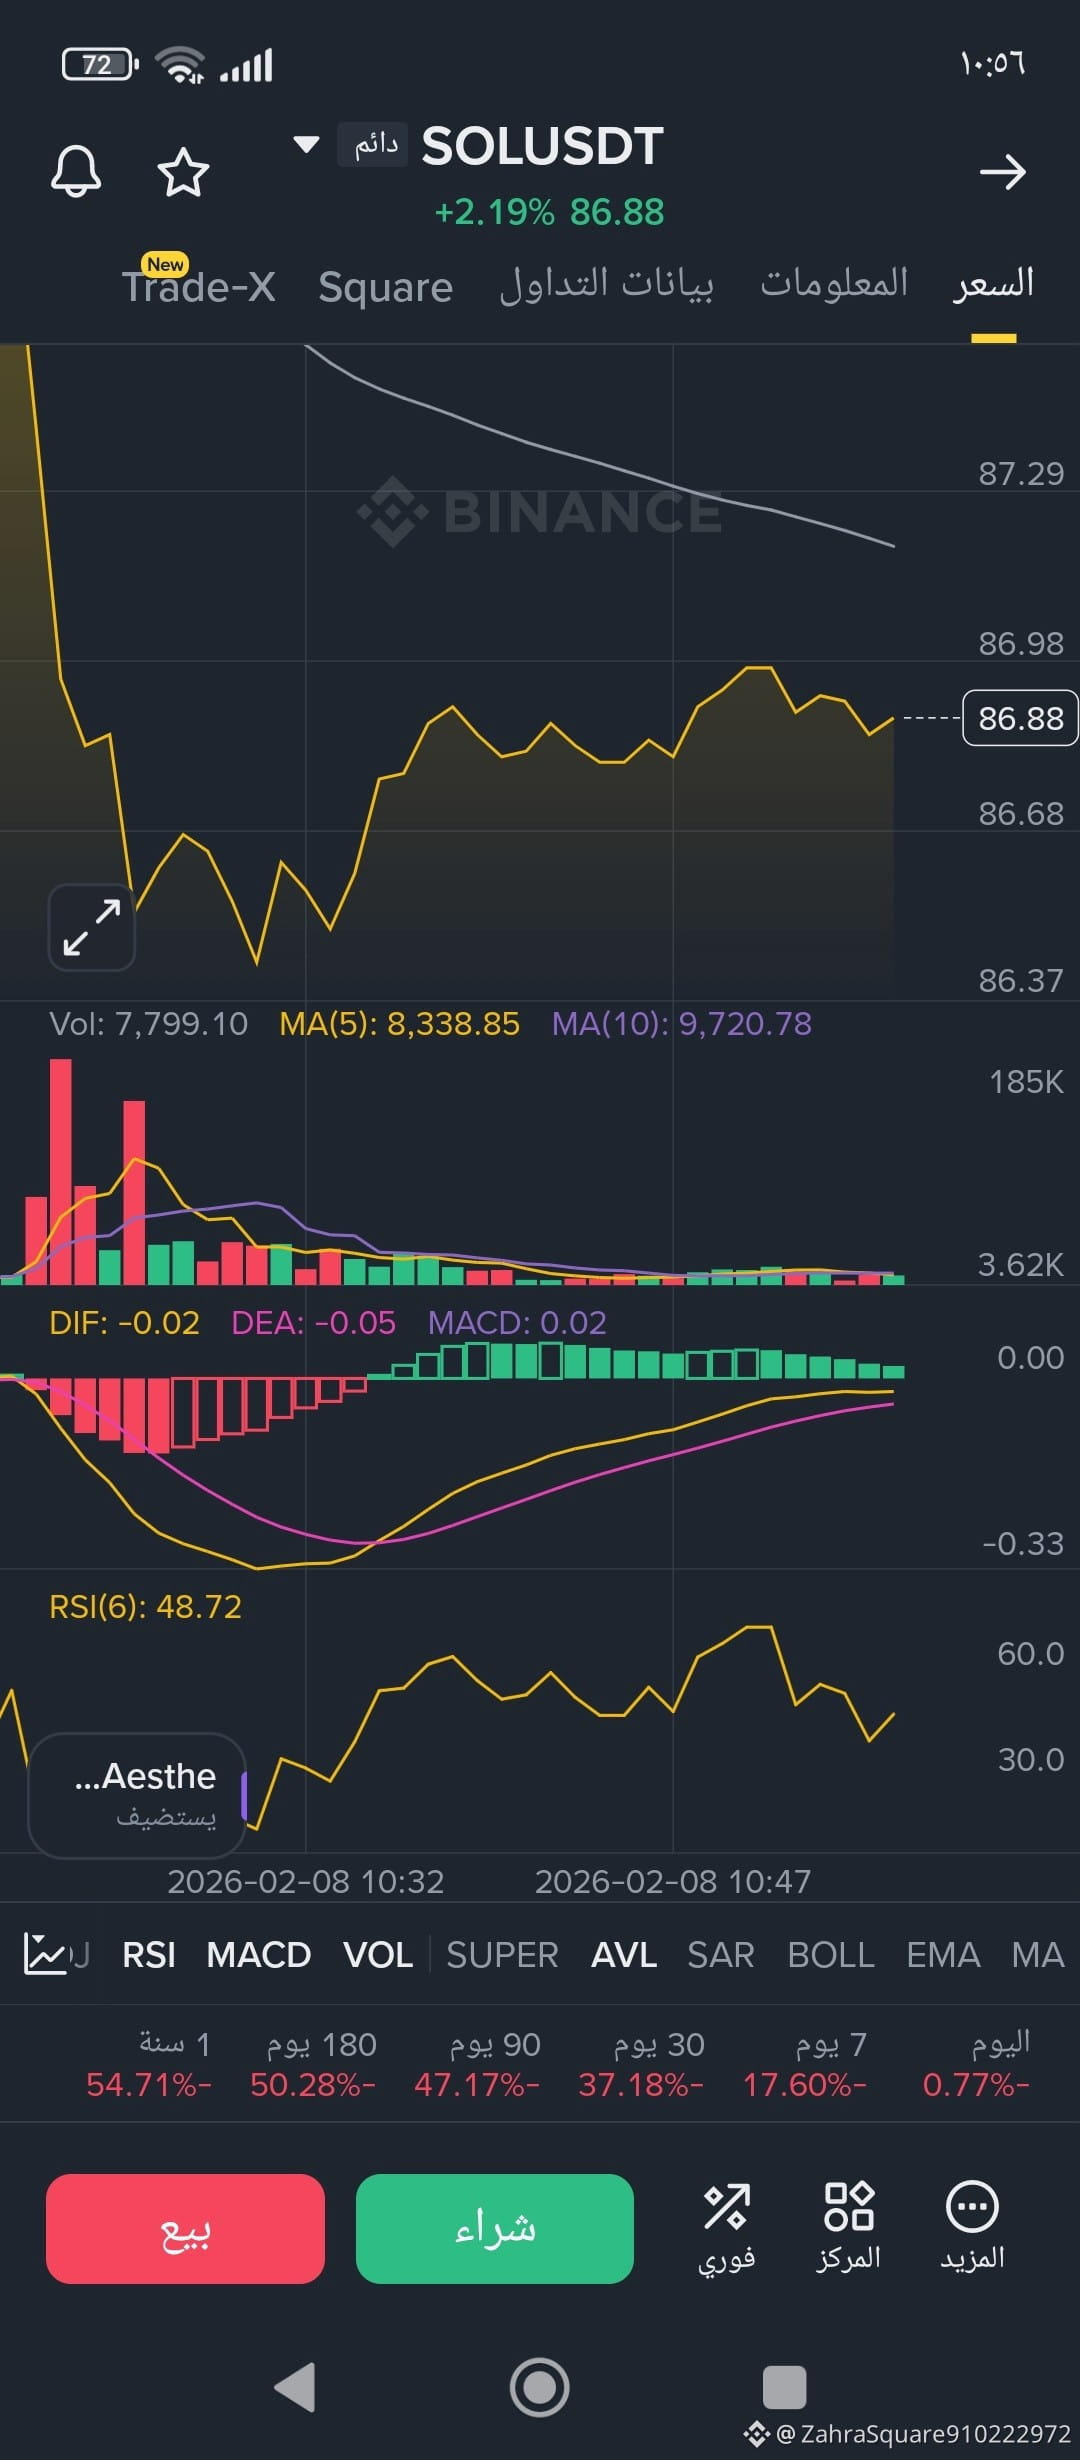Click the دائم perpetual tag
The image size is (1080, 2460).
pos(373,145)
